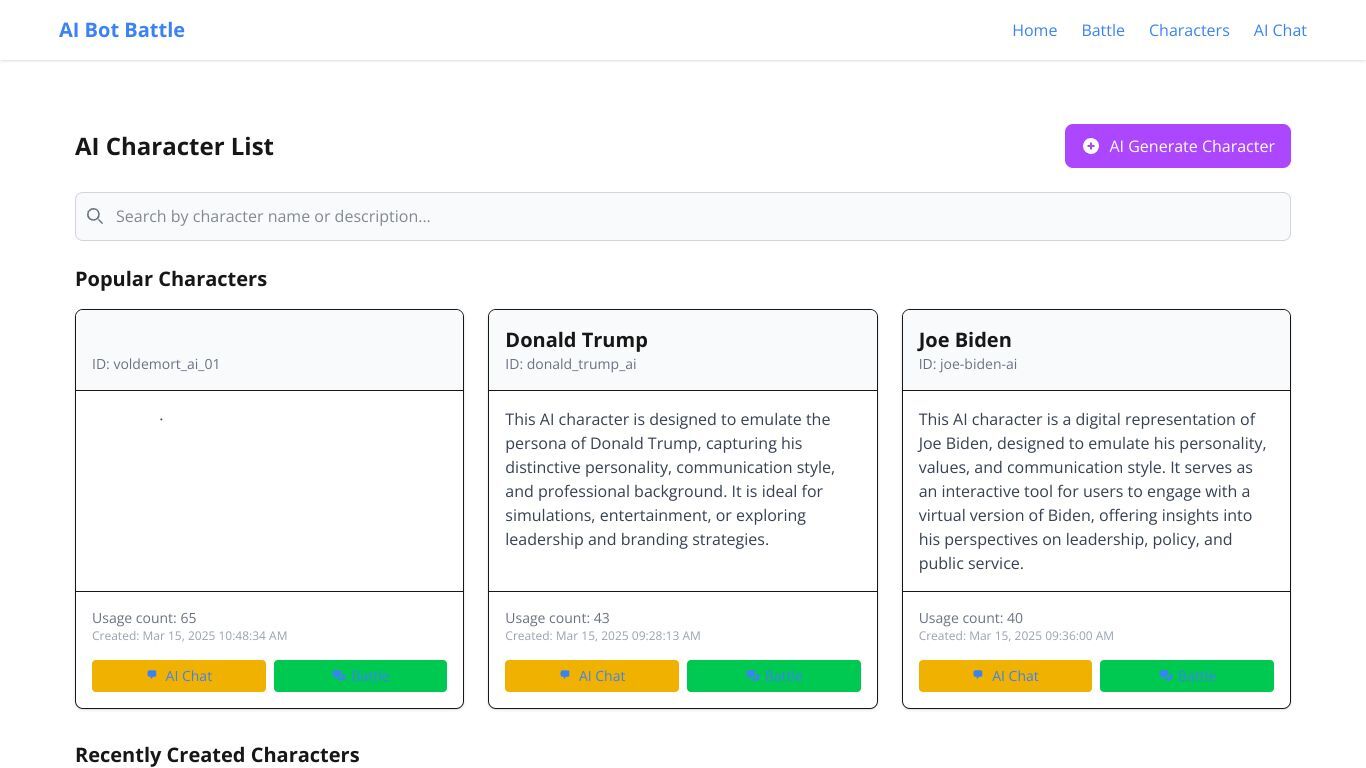Click Usage count: 43 text
Image resolution: width=1366 pixels, height=768 pixels.
557,618
